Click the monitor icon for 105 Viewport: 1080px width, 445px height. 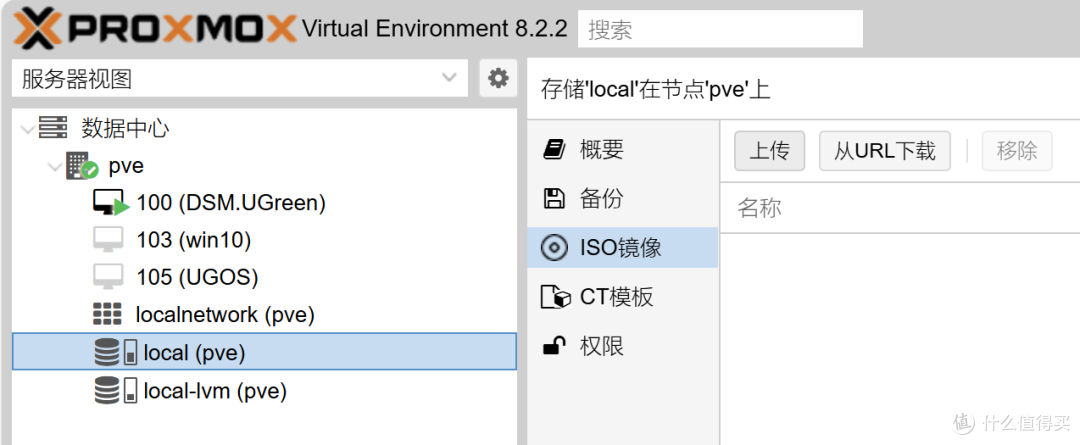pyautogui.click(x=108, y=276)
